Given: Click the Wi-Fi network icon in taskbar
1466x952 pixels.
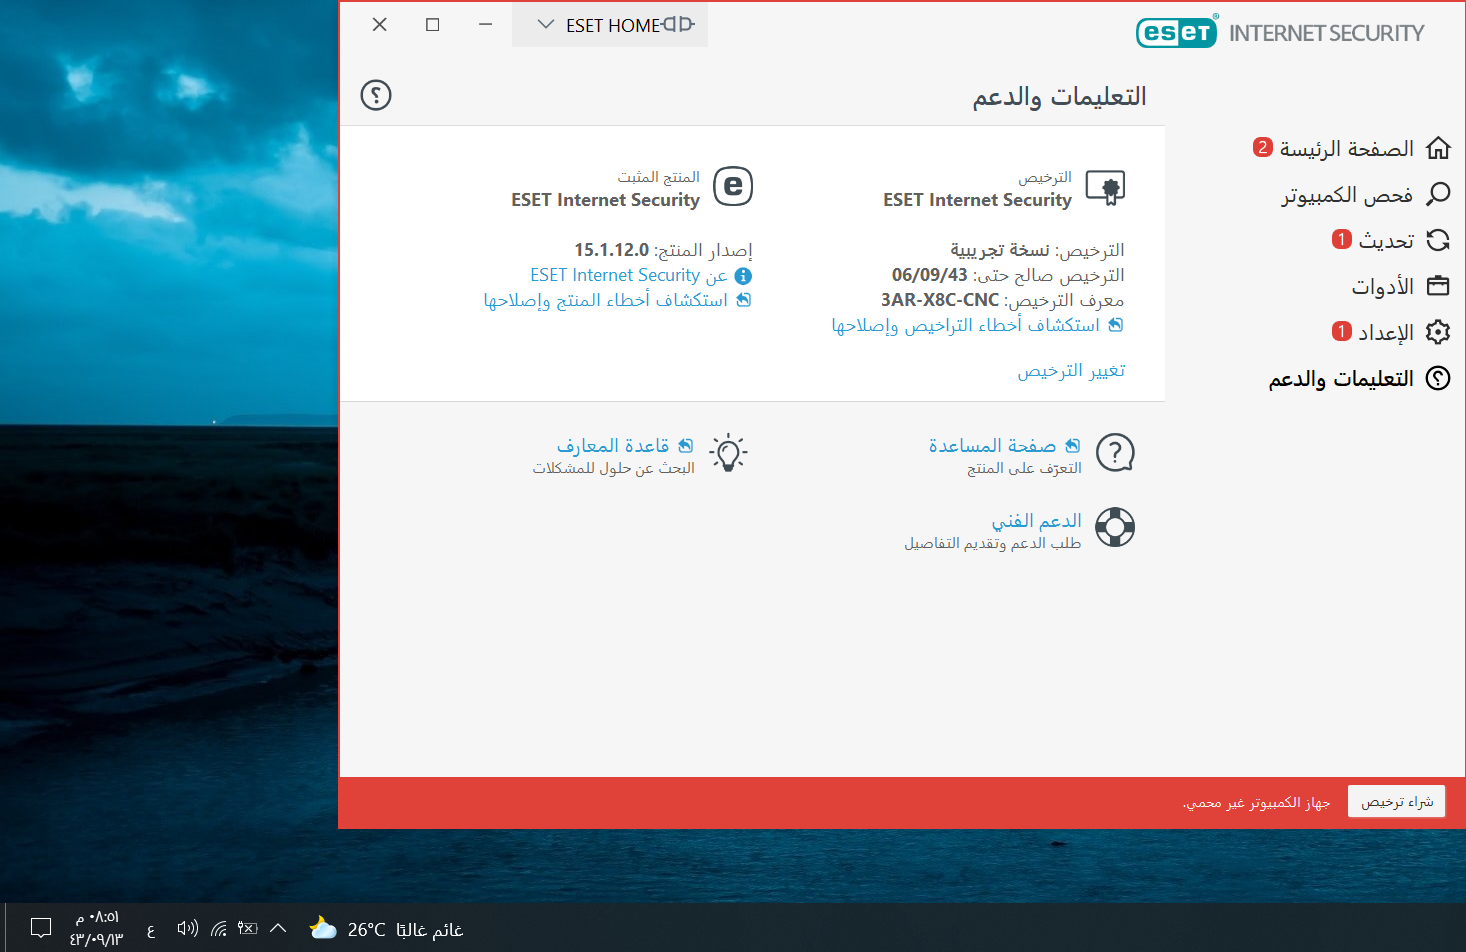Looking at the screenshot, I should point(218,929).
